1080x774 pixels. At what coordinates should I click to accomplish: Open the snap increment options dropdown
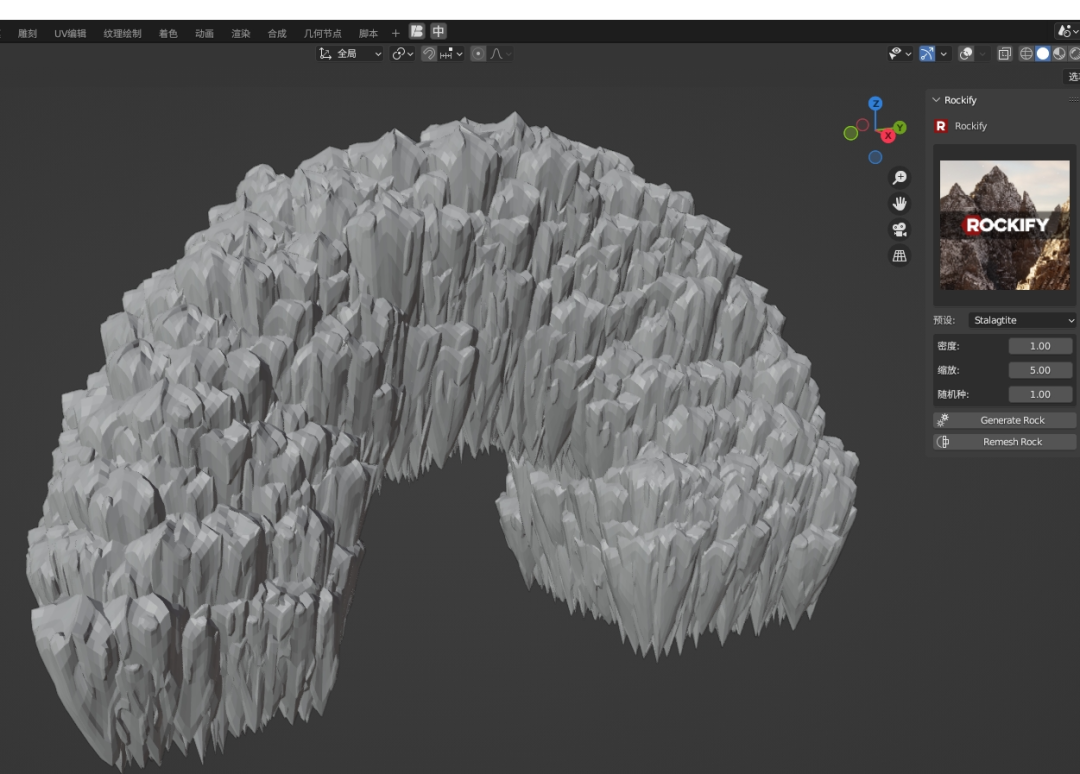click(451, 54)
